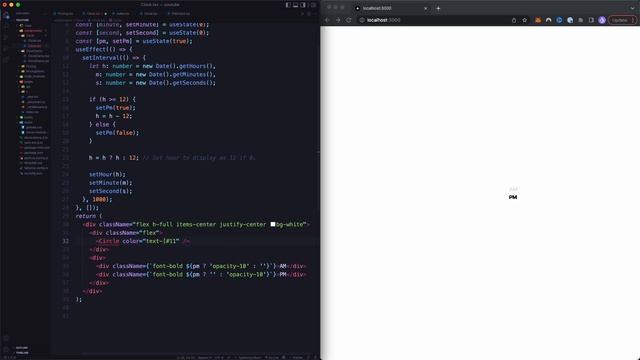Image resolution: width=640 pixels, height=360 pixels.
Task: Open the orange extension icon in browser toolbar
Action: (538, 20)
